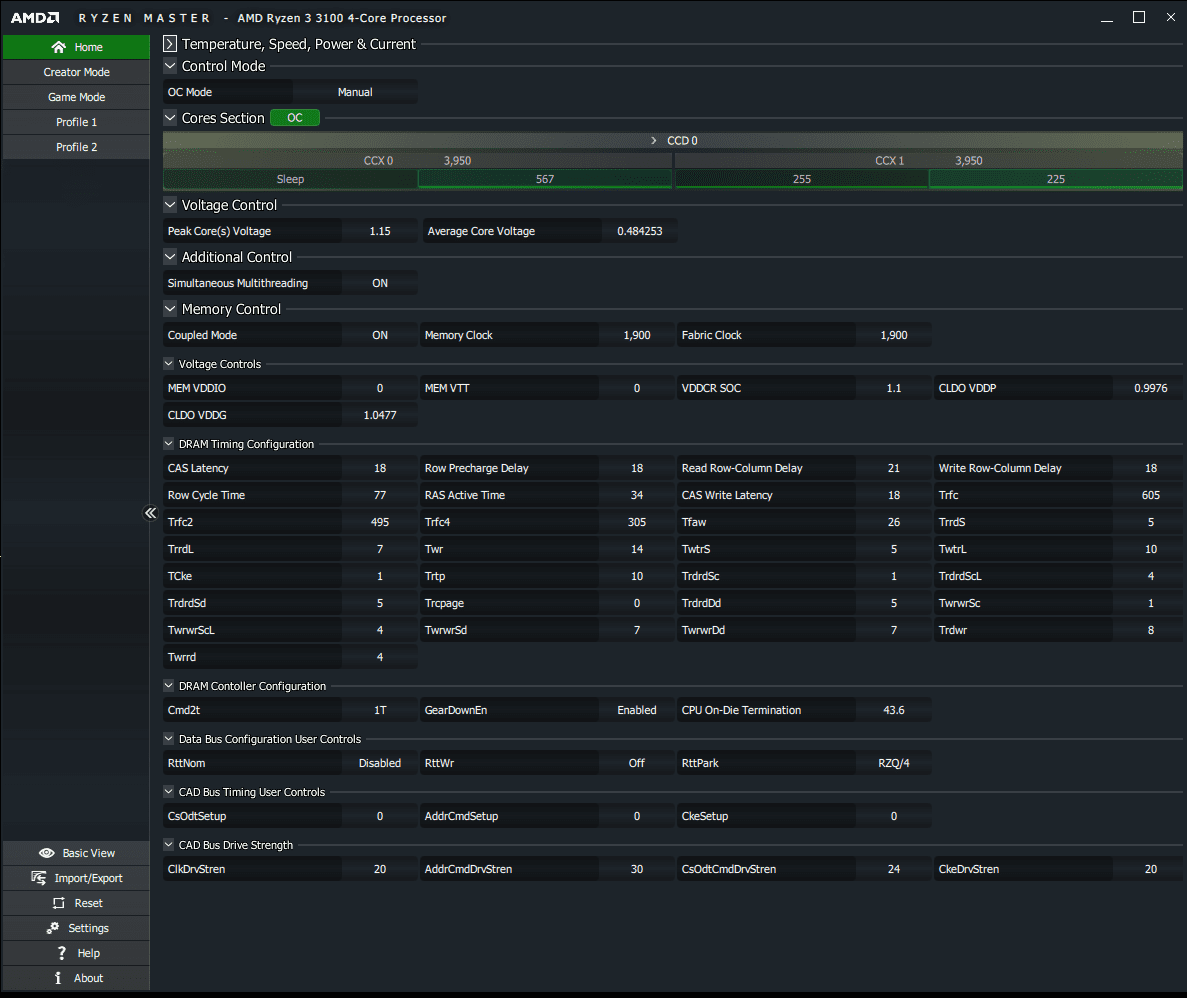Click AddrCmdDrvStren value 30
1187x998 pixels.
click(637, 869)
